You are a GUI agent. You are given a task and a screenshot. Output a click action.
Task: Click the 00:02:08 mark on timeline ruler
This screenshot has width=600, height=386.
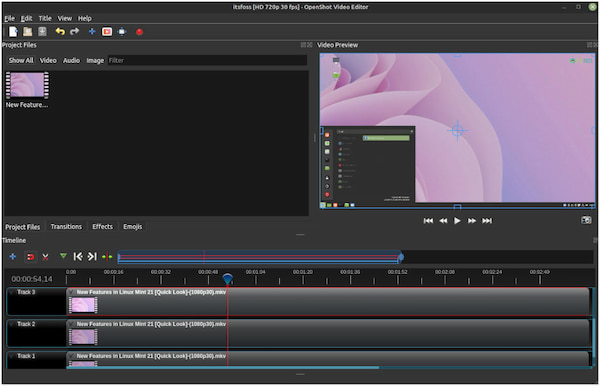pos(445,272)
